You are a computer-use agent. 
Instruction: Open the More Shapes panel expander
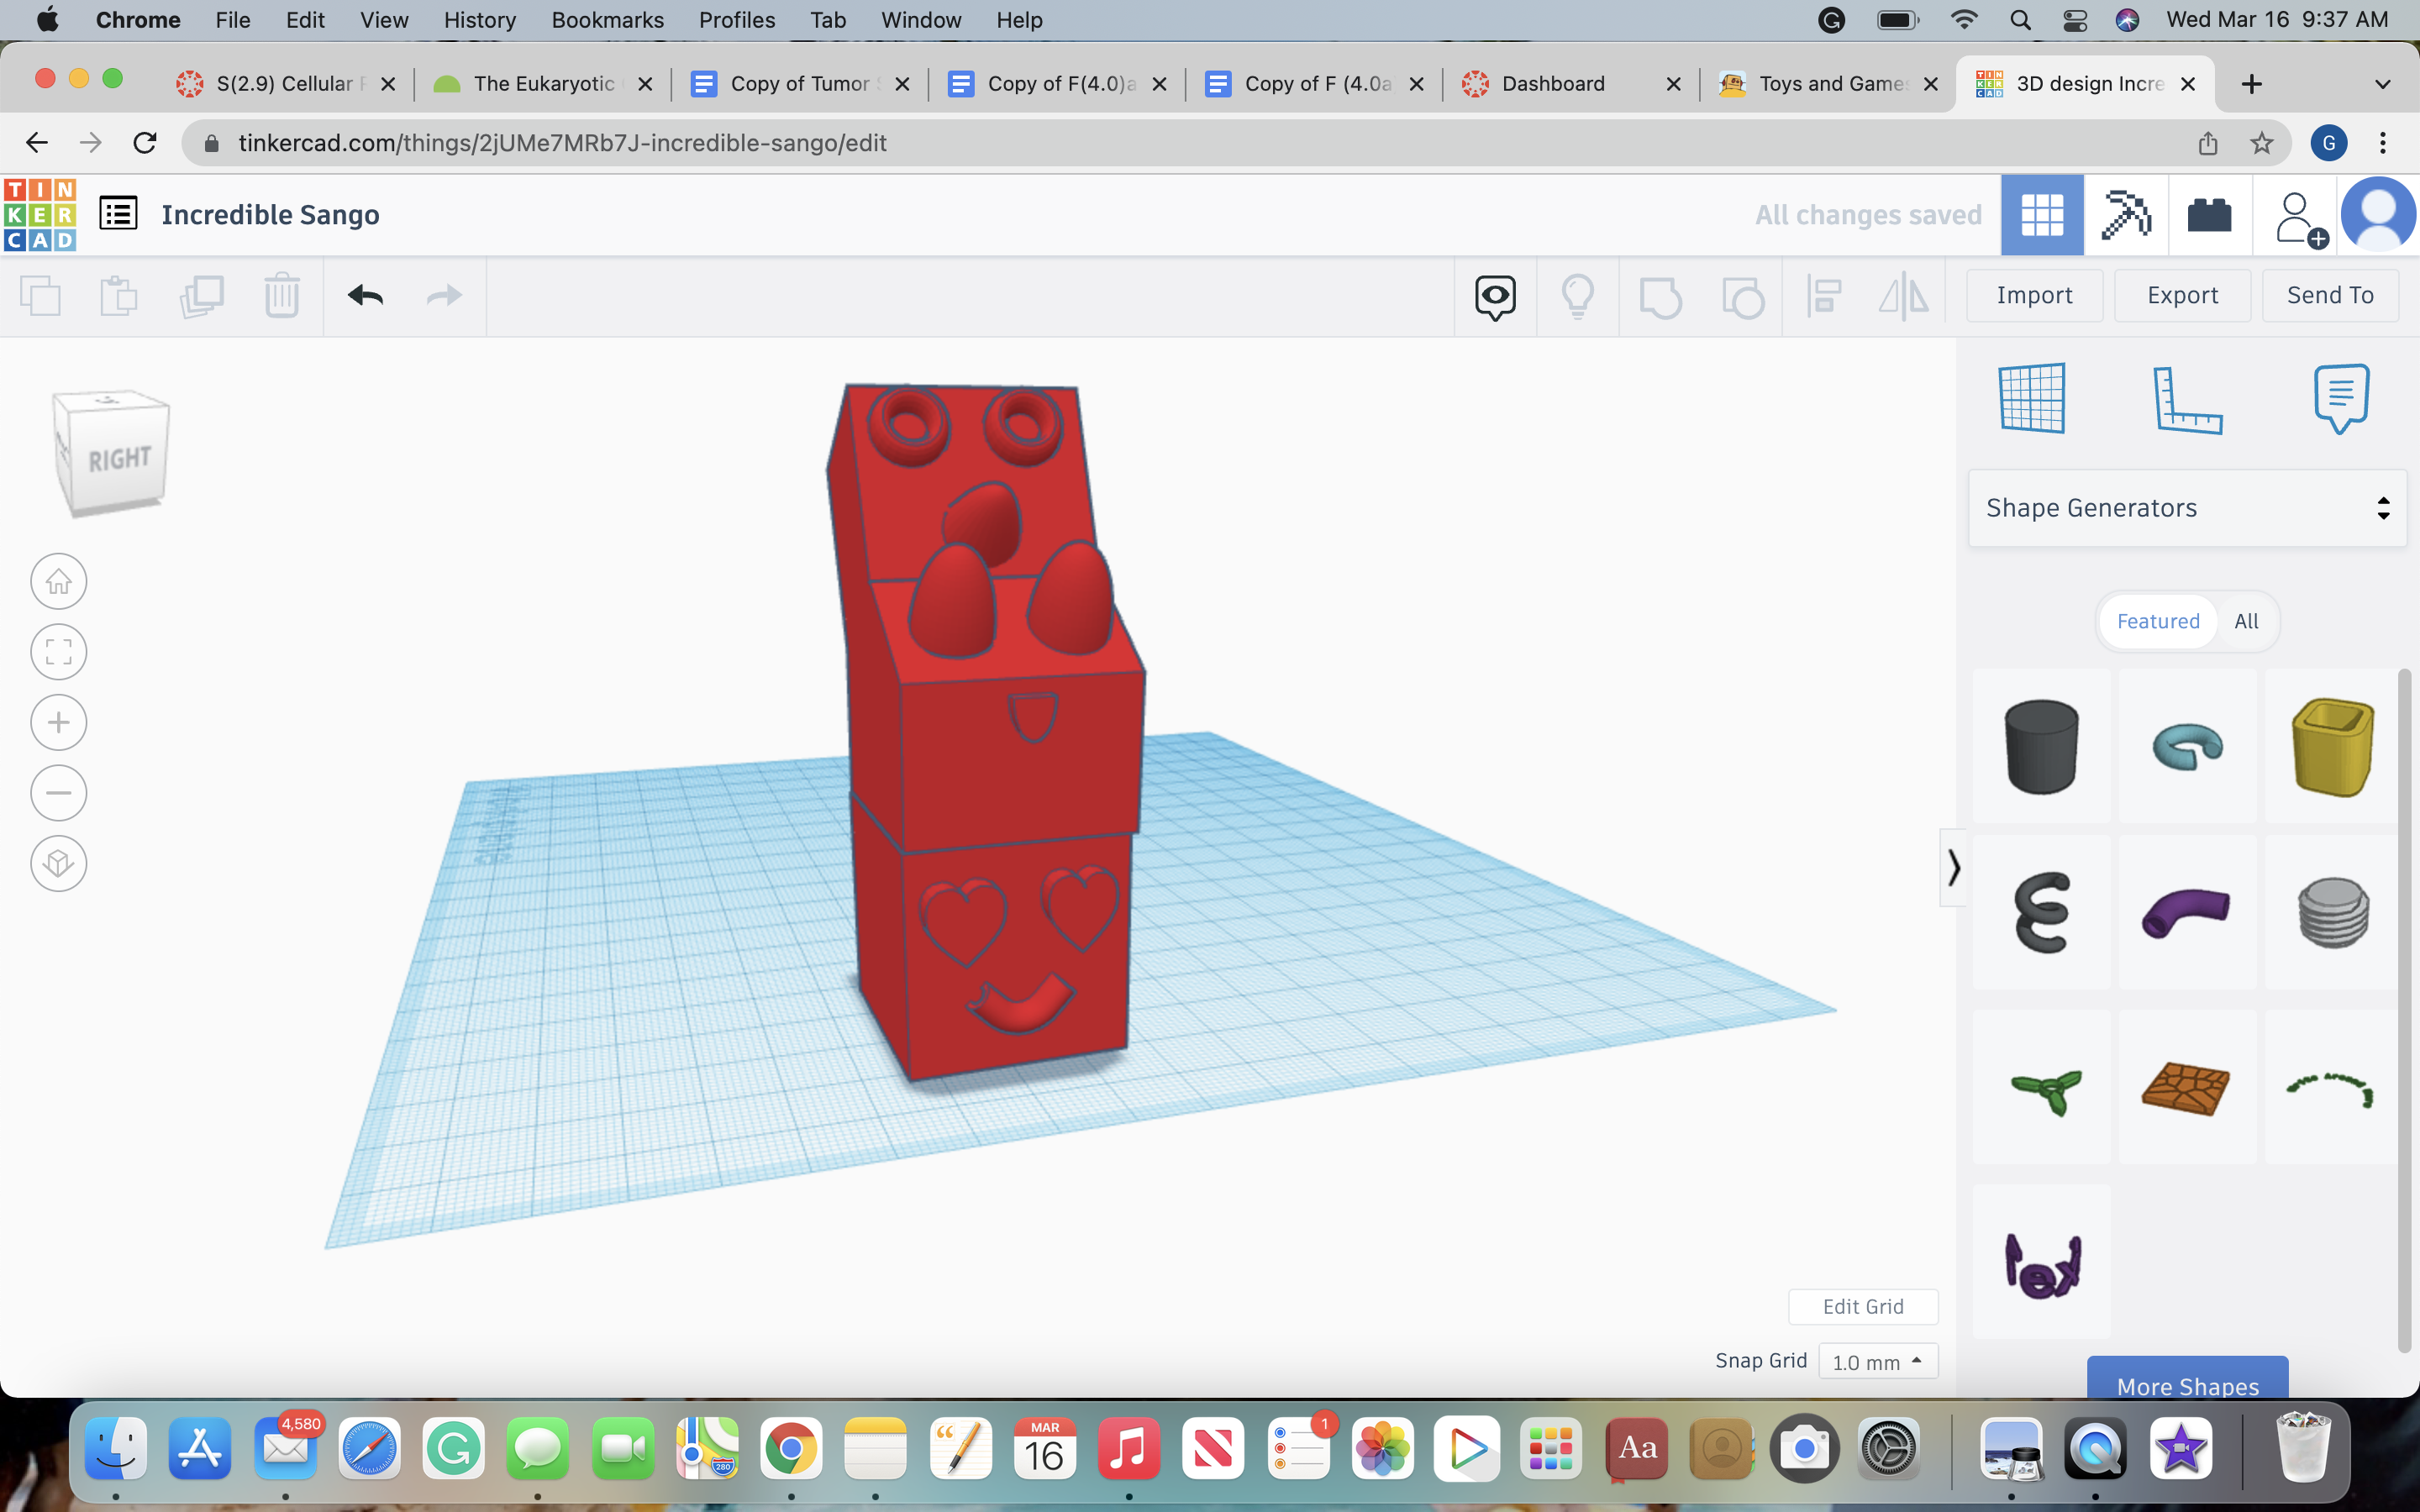2186,1385
